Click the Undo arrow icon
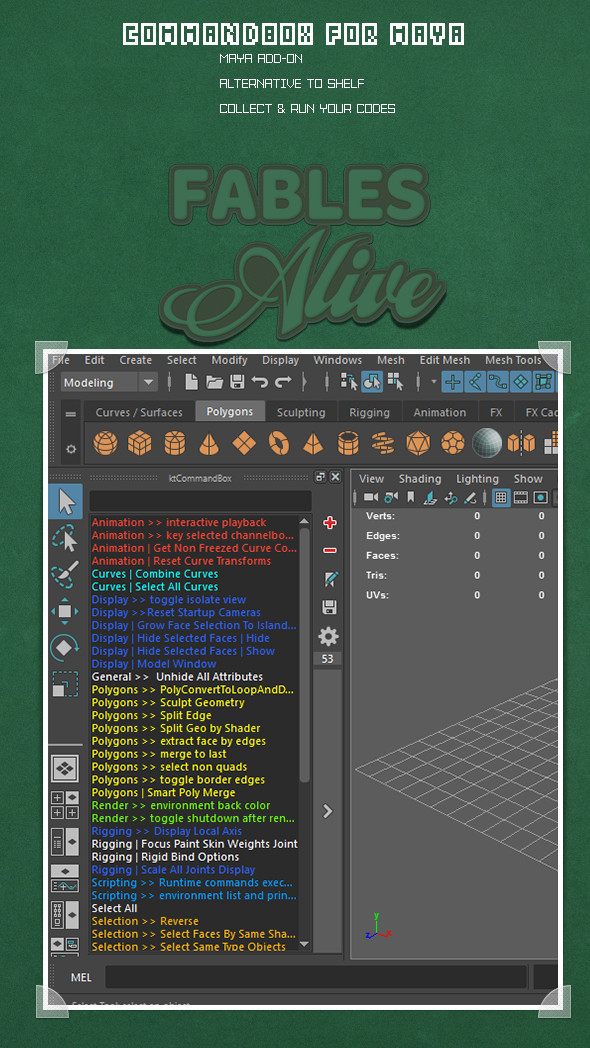590x1048 pixels. [260, 382]
